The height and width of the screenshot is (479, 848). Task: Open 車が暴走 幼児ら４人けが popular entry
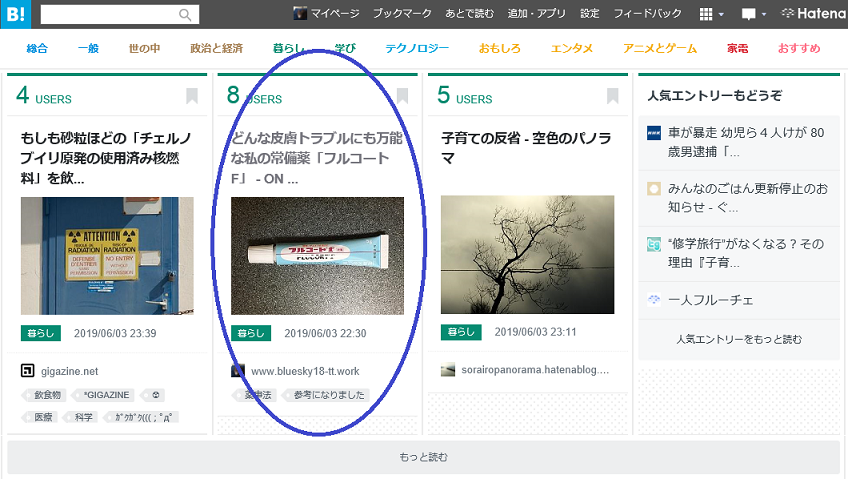(x=746, y=142)
